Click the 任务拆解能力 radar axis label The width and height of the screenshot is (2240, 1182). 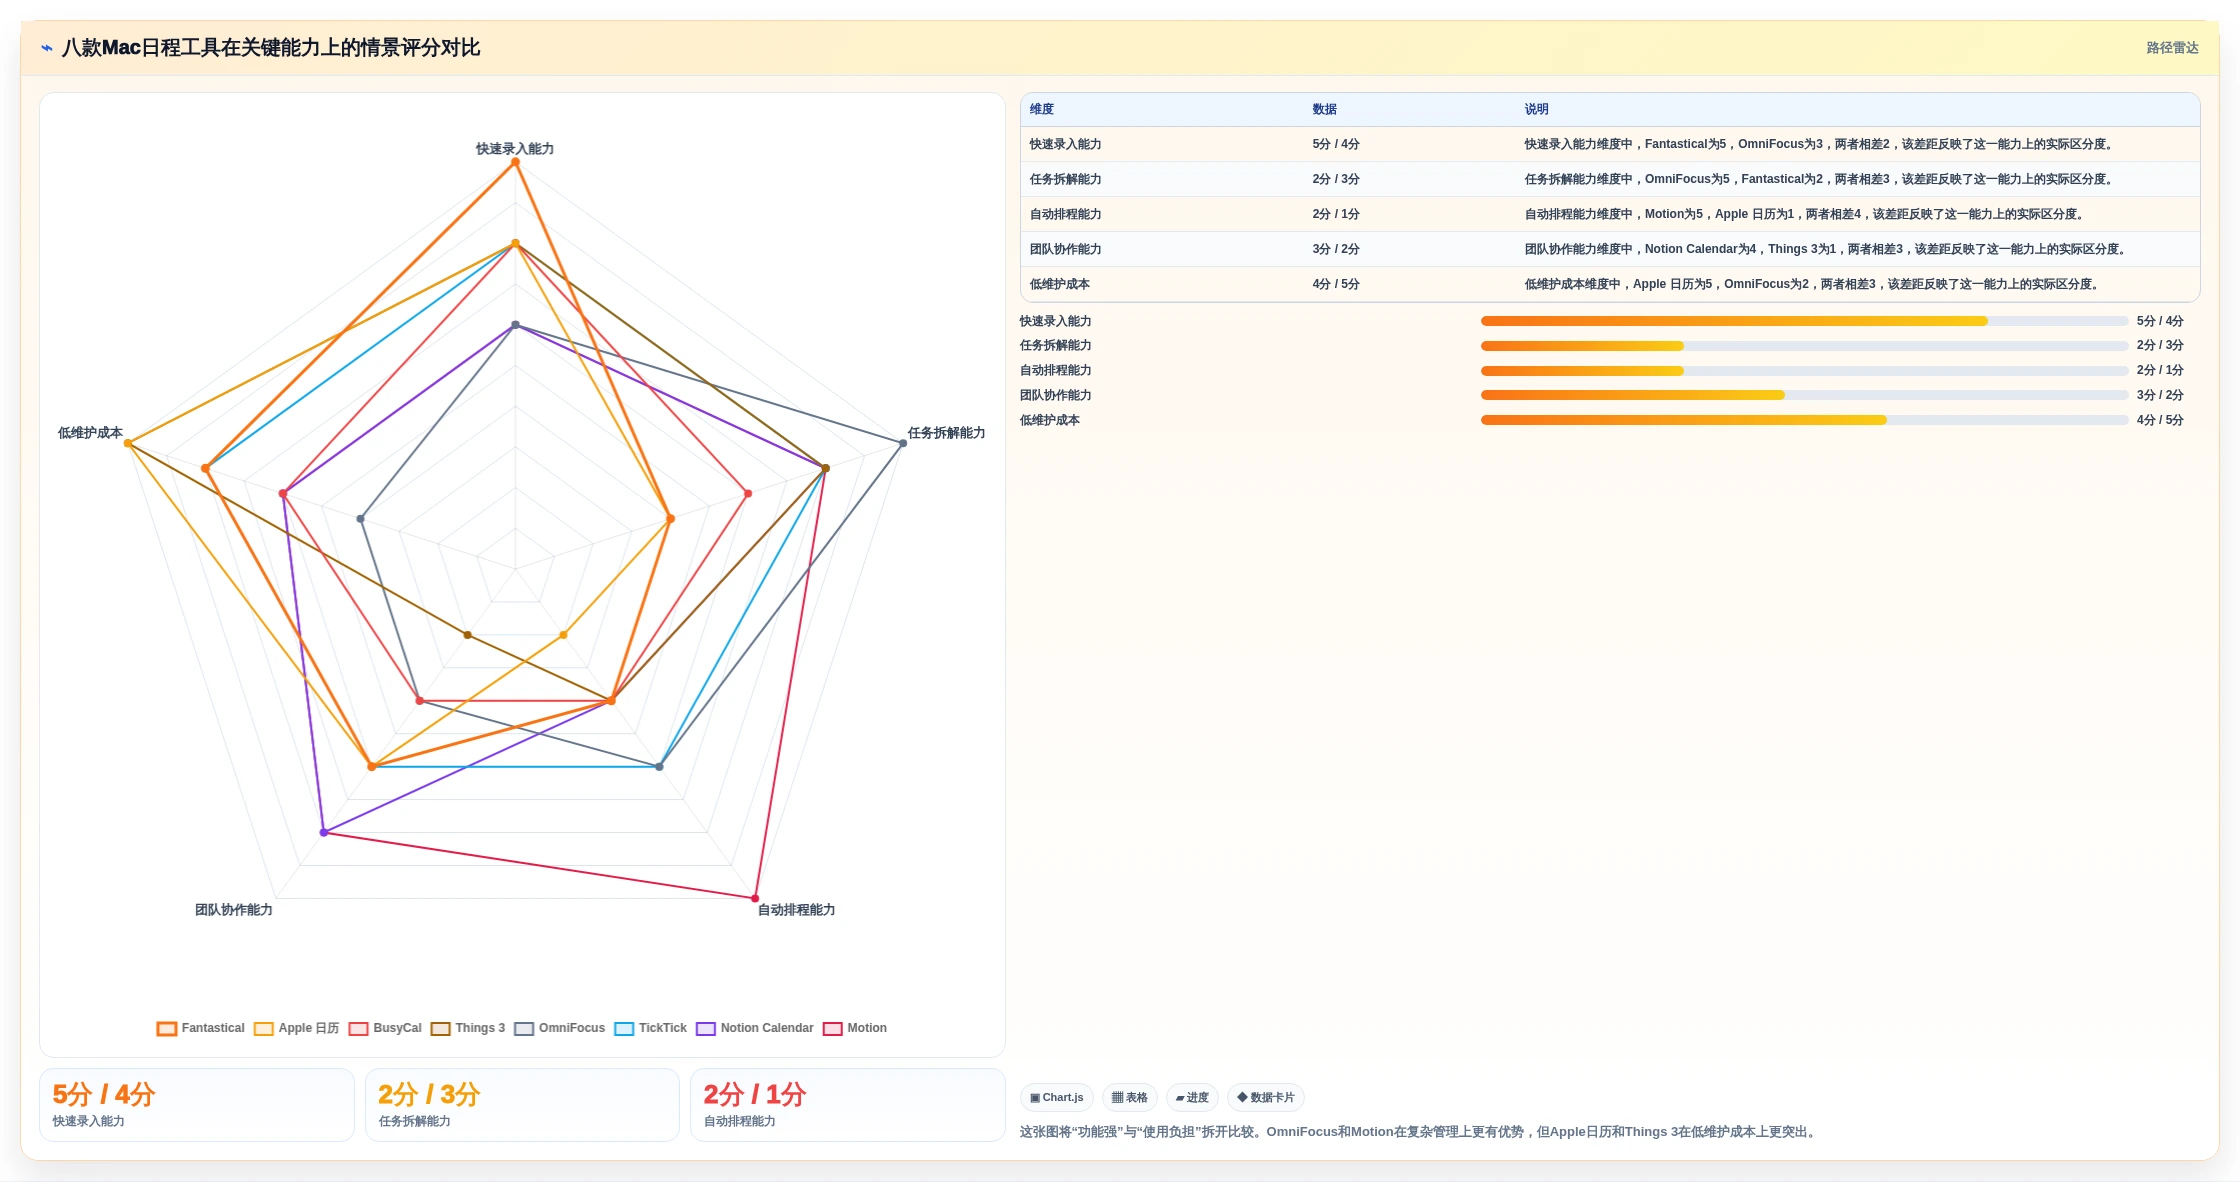tap(946, 433)
